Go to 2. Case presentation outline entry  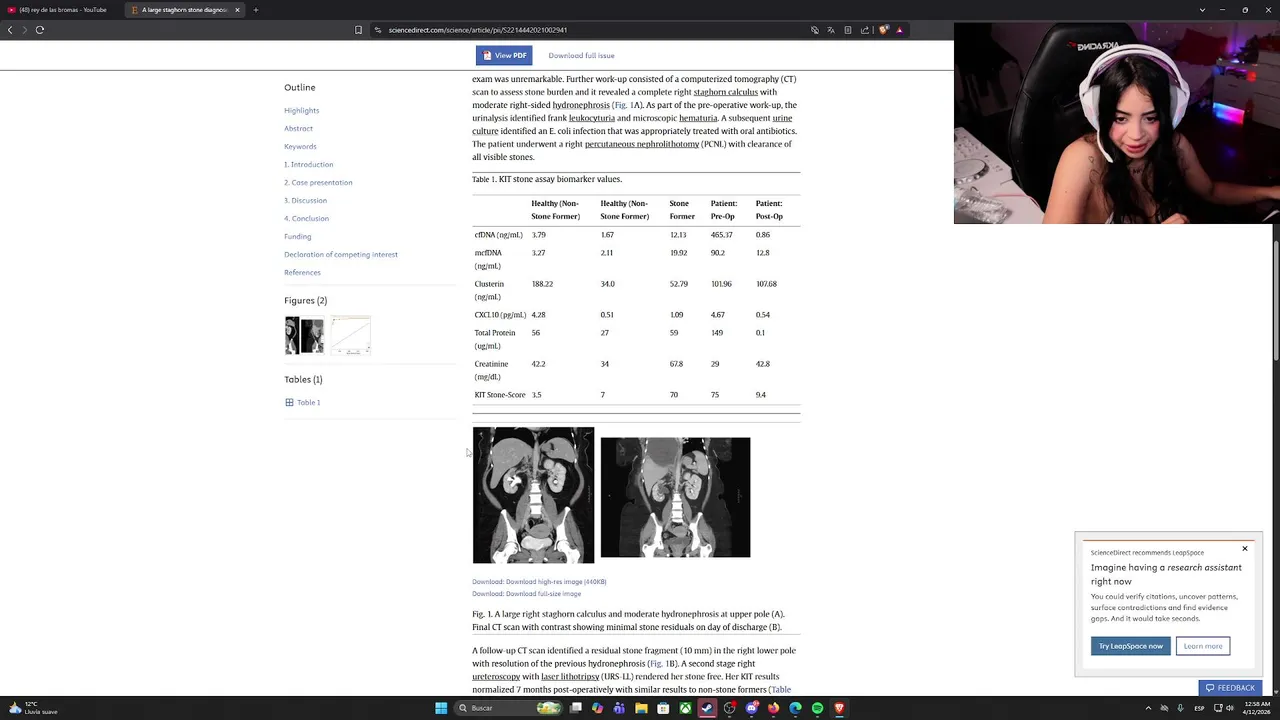(318, 183)
